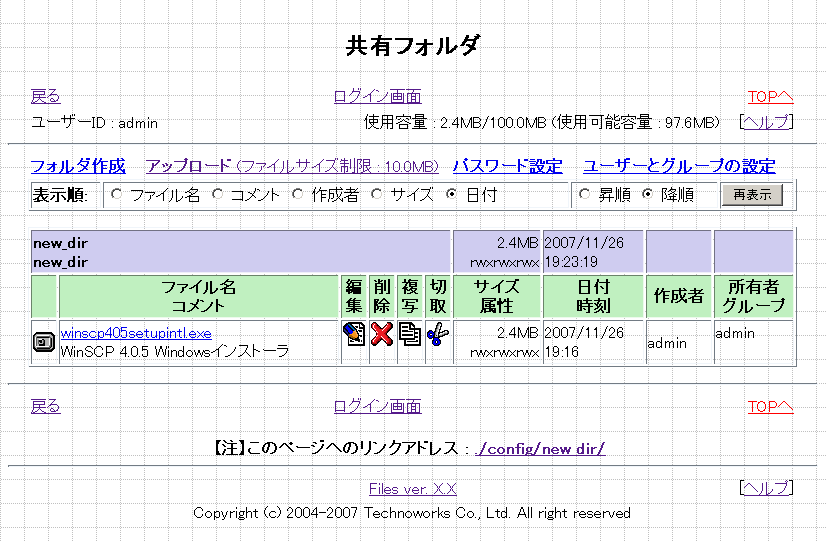Viewport: 826px width, 541px height.
Task: Click the red X delete icon
Action: point(381,334)
